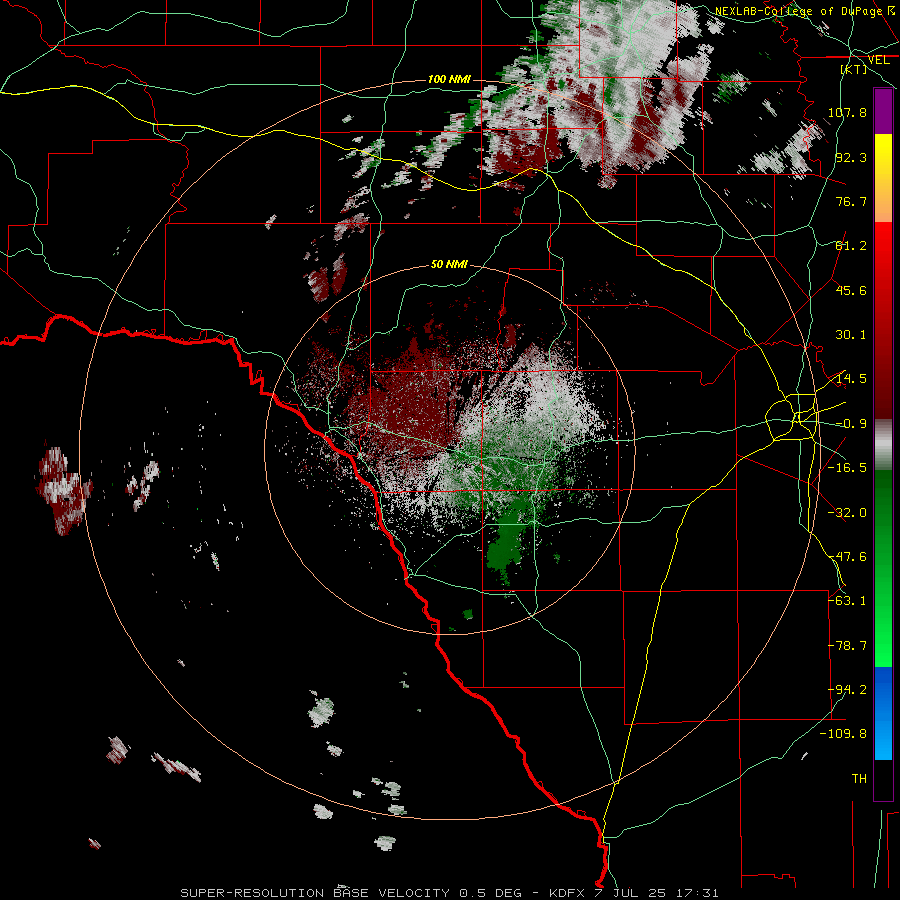Click the -32.0 velocity scale label
Image resolution: width=900 pixels, height=900 pixels.
click(847, 513)
